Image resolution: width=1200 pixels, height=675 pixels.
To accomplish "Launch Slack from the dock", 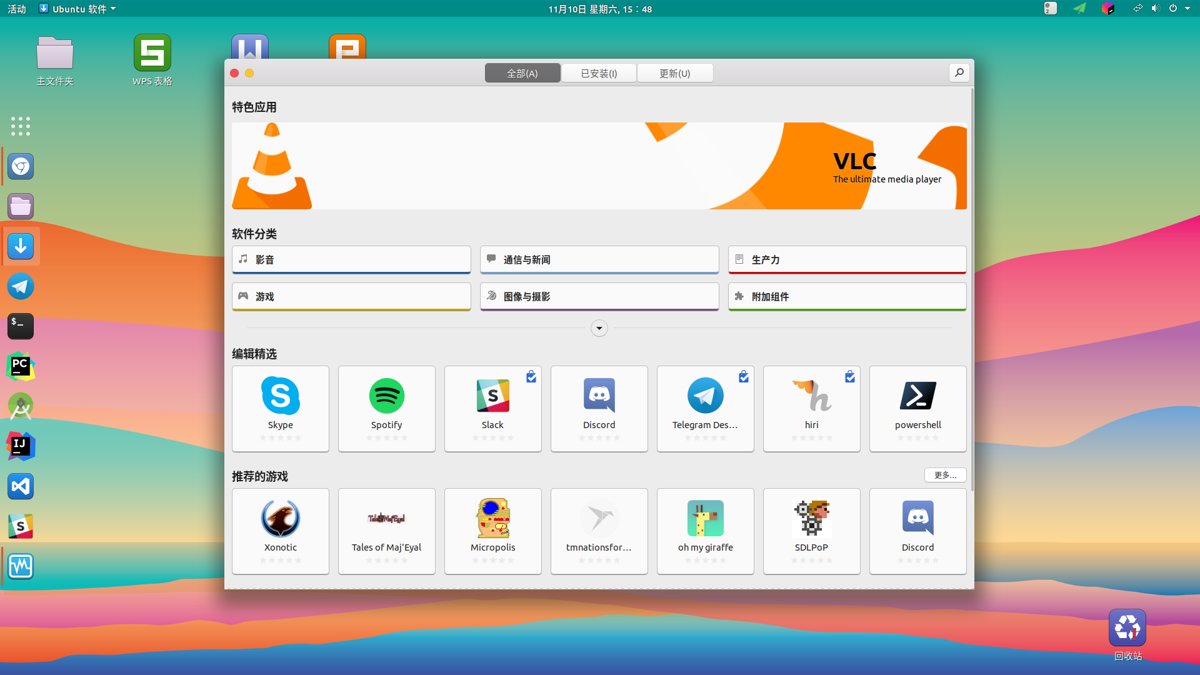I will pos(21,526).
